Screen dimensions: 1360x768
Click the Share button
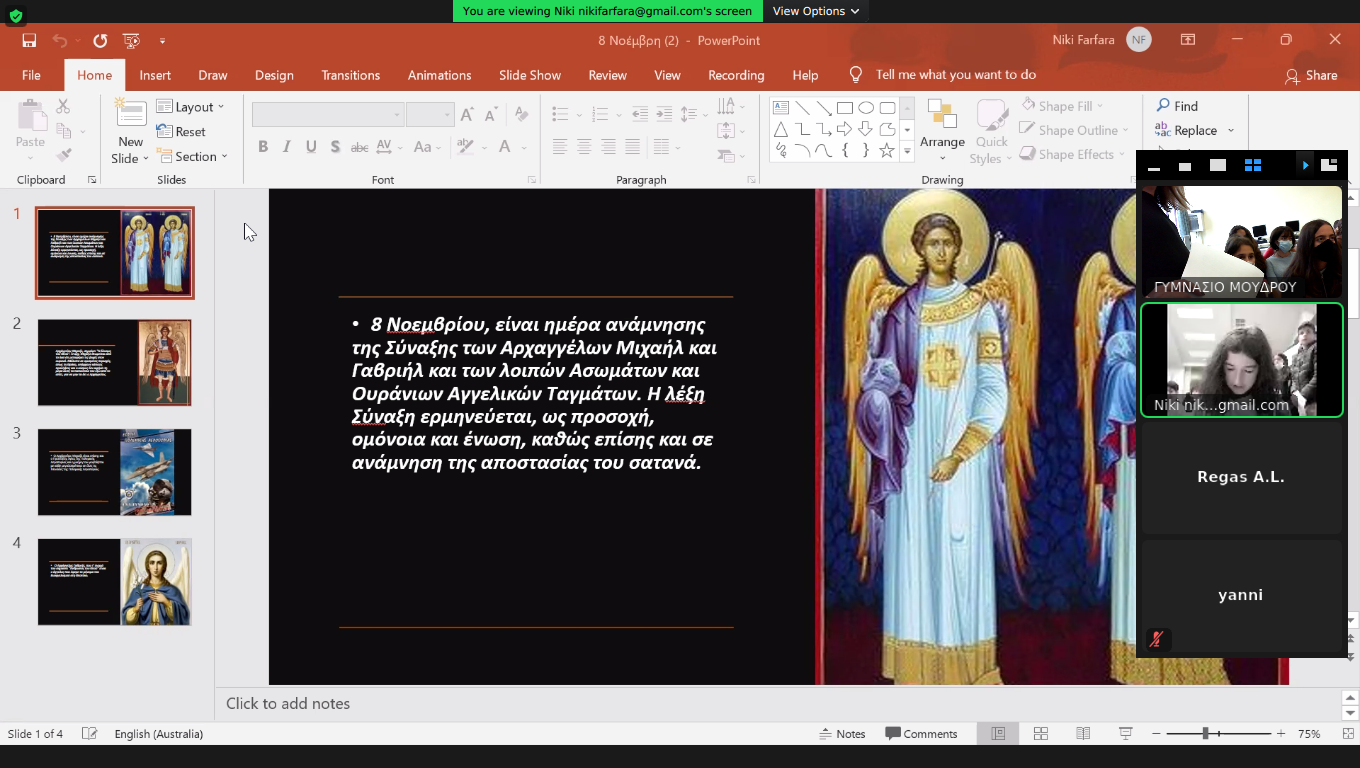point(1311,75)
